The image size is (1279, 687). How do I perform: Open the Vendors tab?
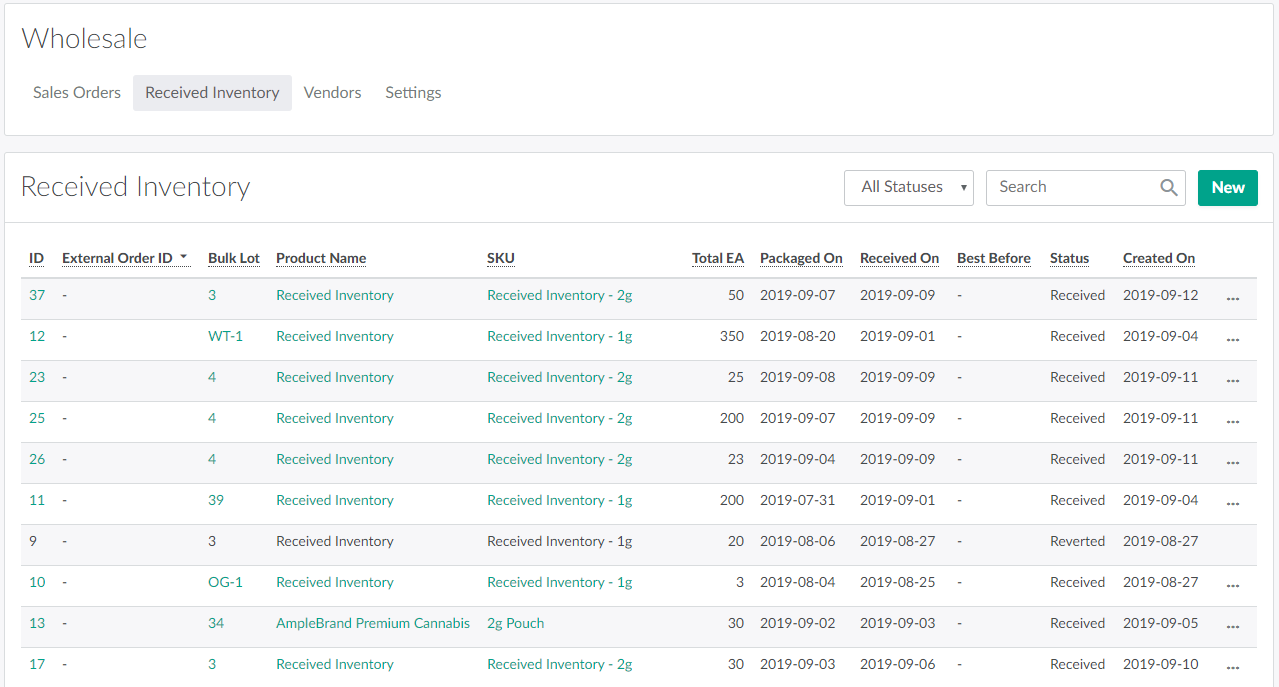pos(332,93)
